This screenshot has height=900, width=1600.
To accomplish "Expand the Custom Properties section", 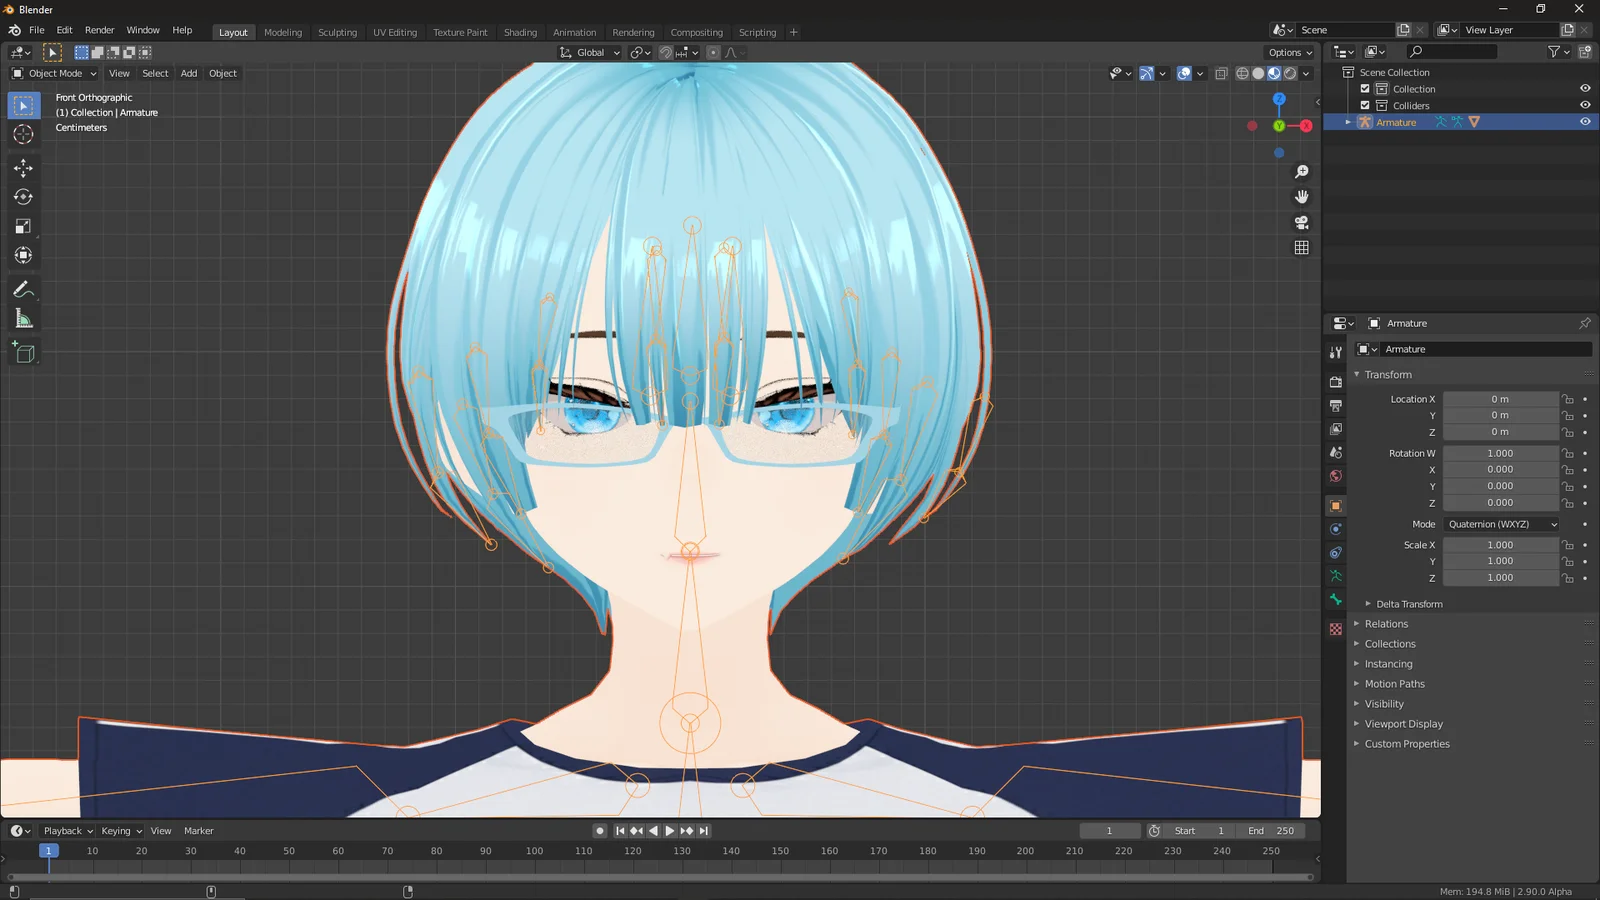I will point(1407,743).
